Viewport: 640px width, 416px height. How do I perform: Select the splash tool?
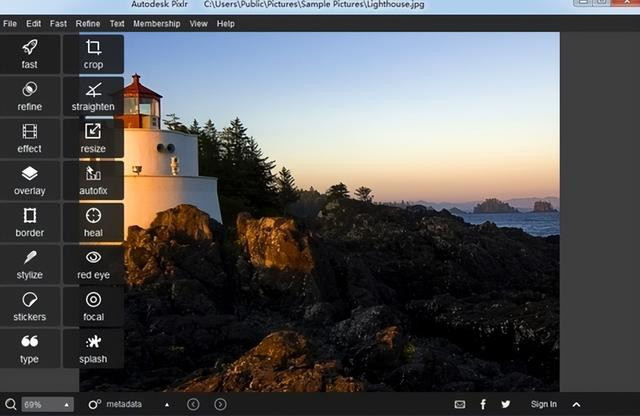pos(93,348)
